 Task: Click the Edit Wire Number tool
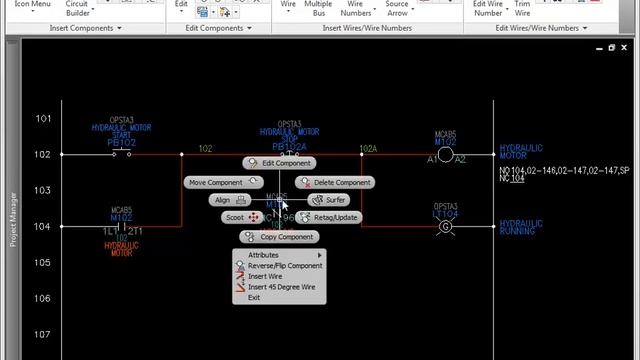coord(488,8)
